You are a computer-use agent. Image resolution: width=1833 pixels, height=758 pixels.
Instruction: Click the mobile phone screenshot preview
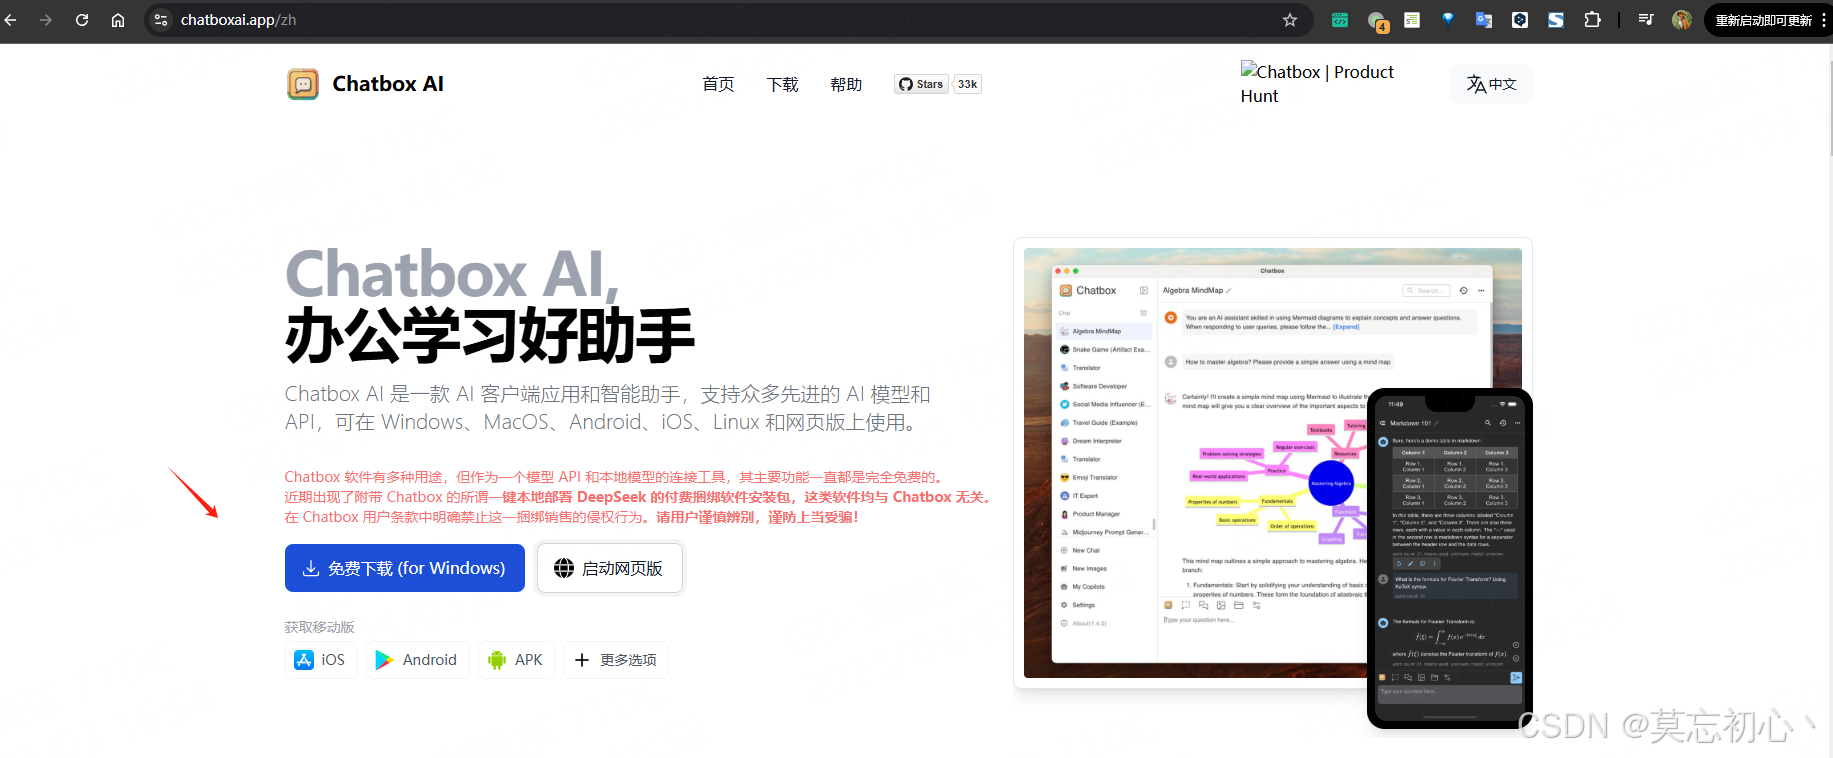pyautogui.click(x=1450, y=558)
